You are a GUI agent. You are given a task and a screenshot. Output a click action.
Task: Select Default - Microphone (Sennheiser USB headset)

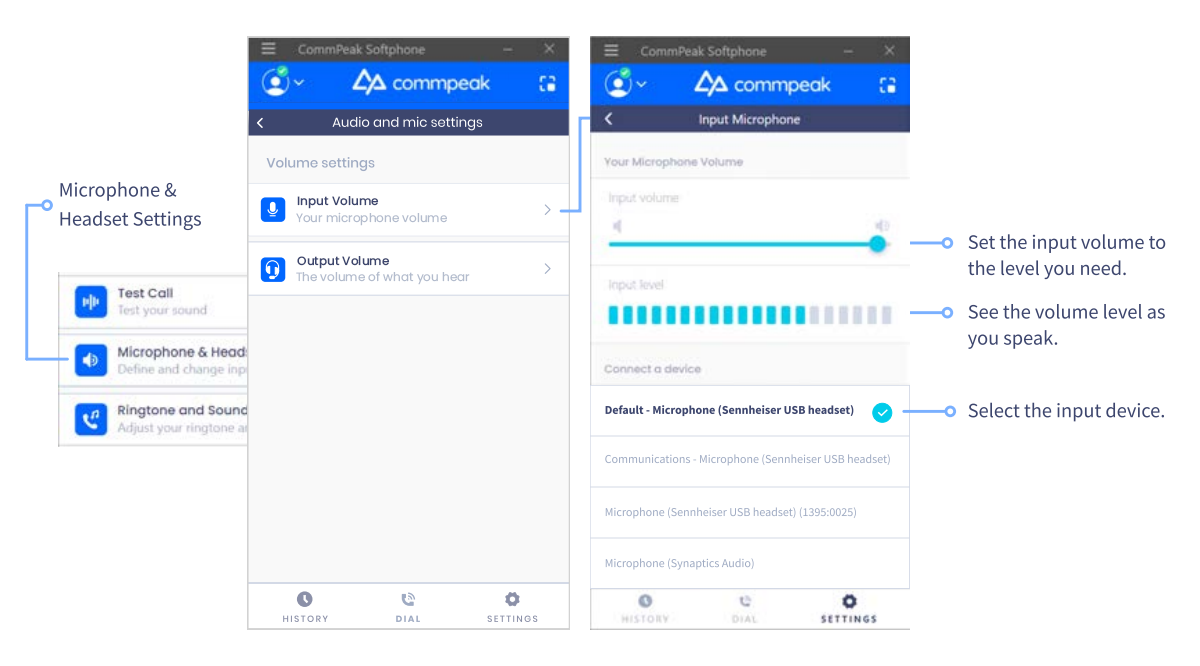pyautogui.click(x=750, y=411)
